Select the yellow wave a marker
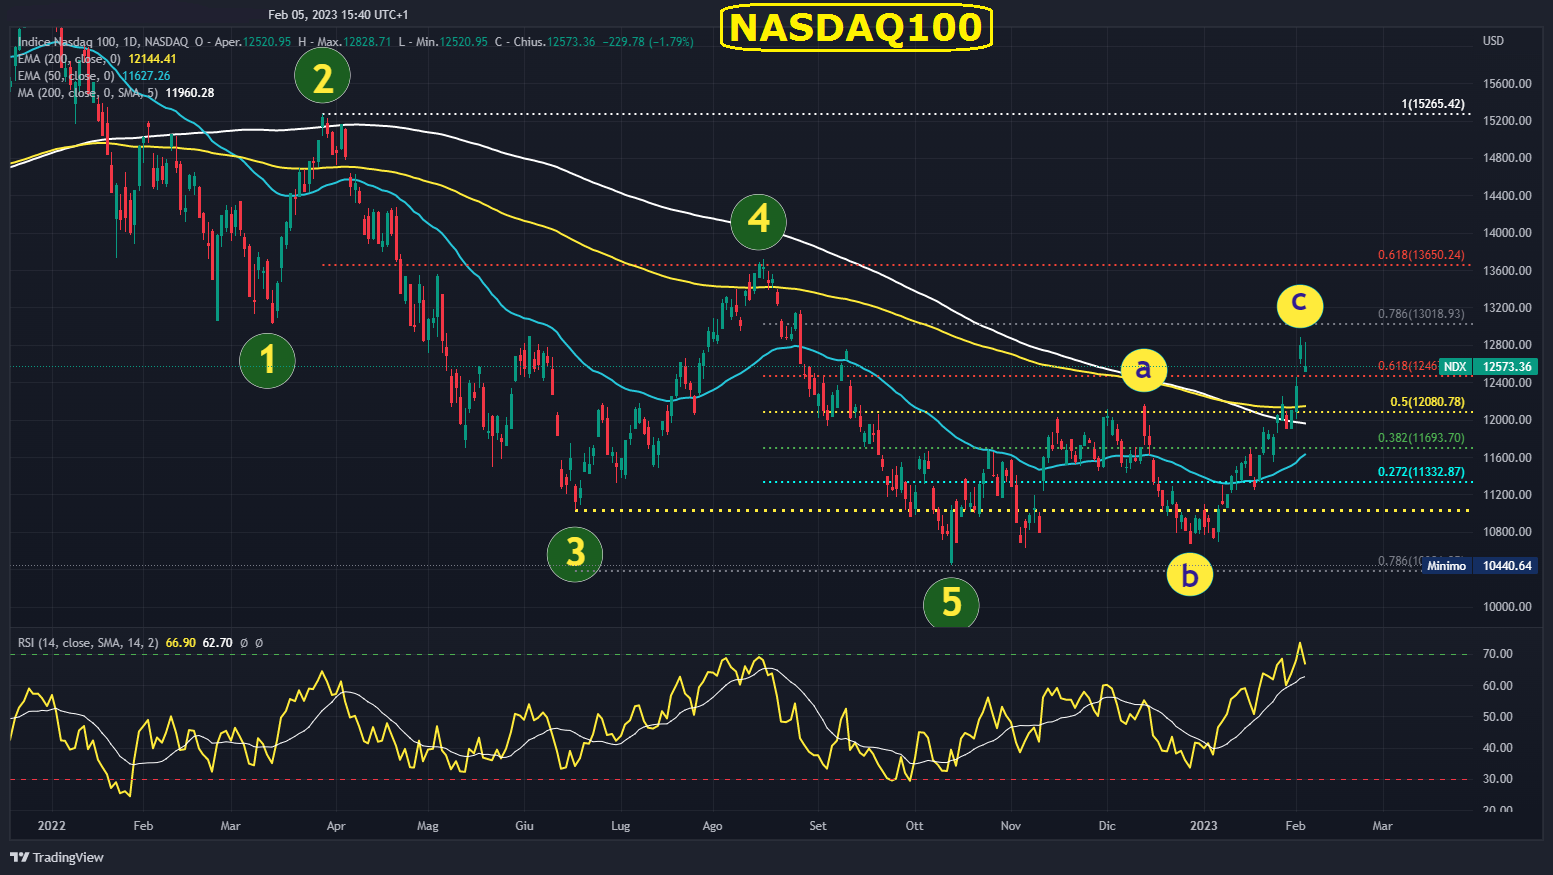 1143,369
